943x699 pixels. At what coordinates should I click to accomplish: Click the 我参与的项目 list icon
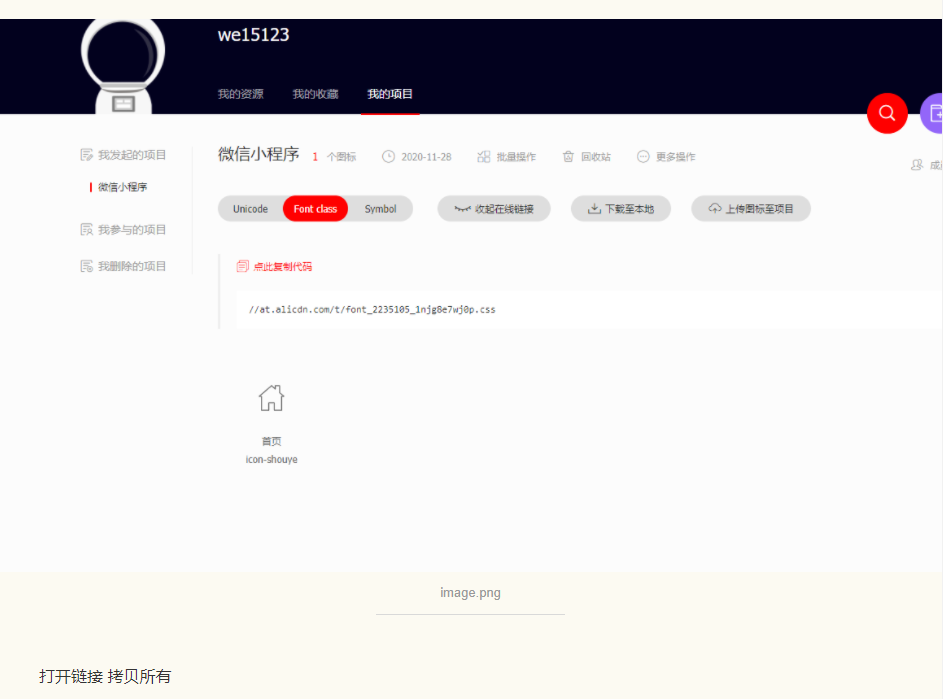(87, 230)
